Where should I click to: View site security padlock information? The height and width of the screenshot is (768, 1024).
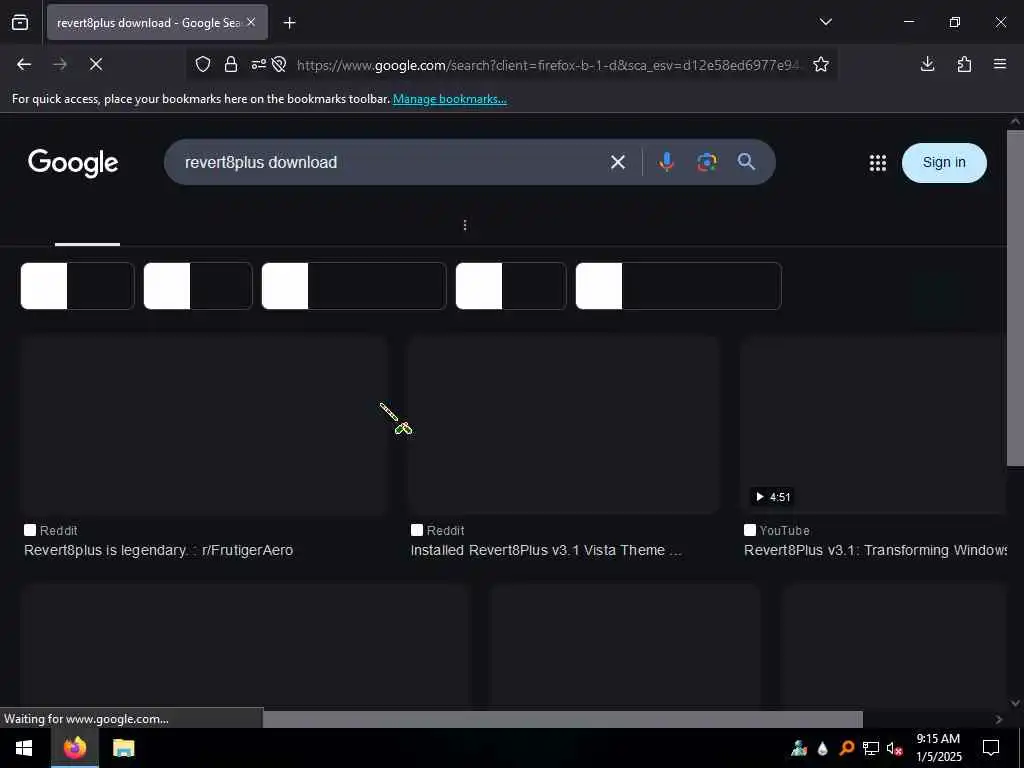point(231,64)
